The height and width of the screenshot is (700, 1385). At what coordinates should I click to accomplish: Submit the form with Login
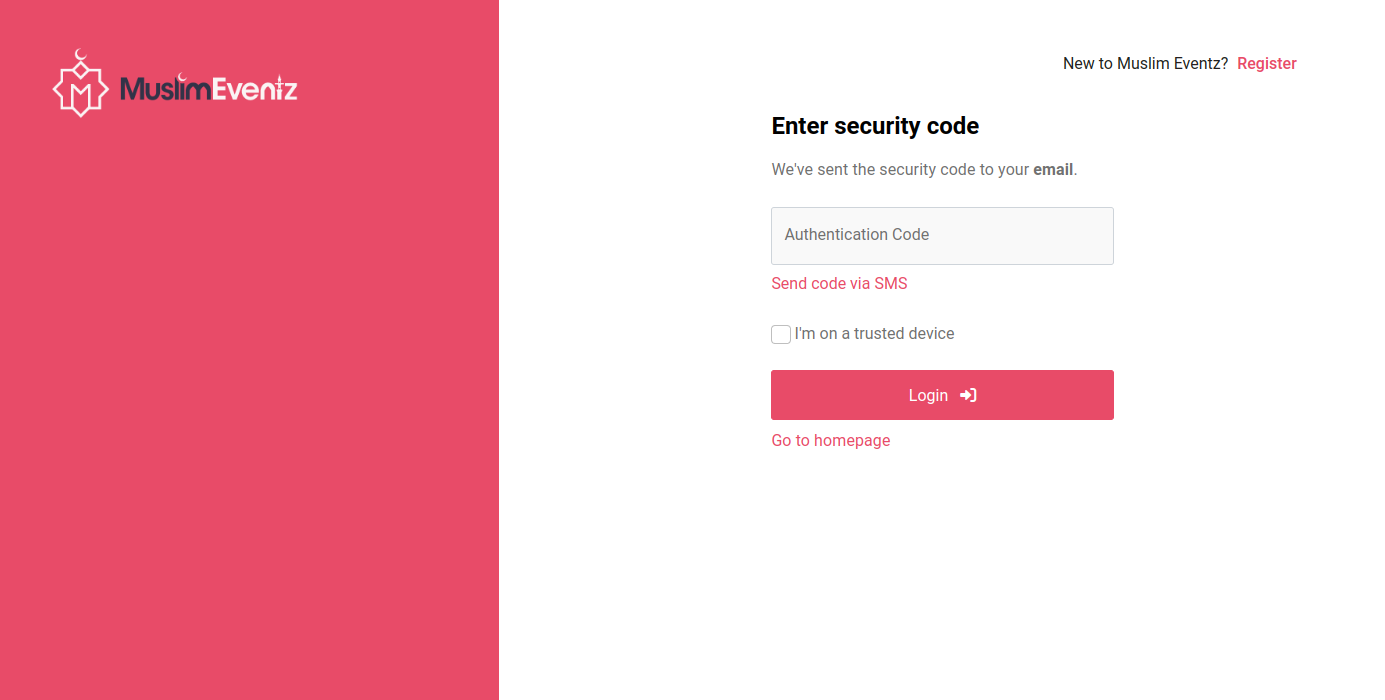pyautogui.click(x=942, y=395)
